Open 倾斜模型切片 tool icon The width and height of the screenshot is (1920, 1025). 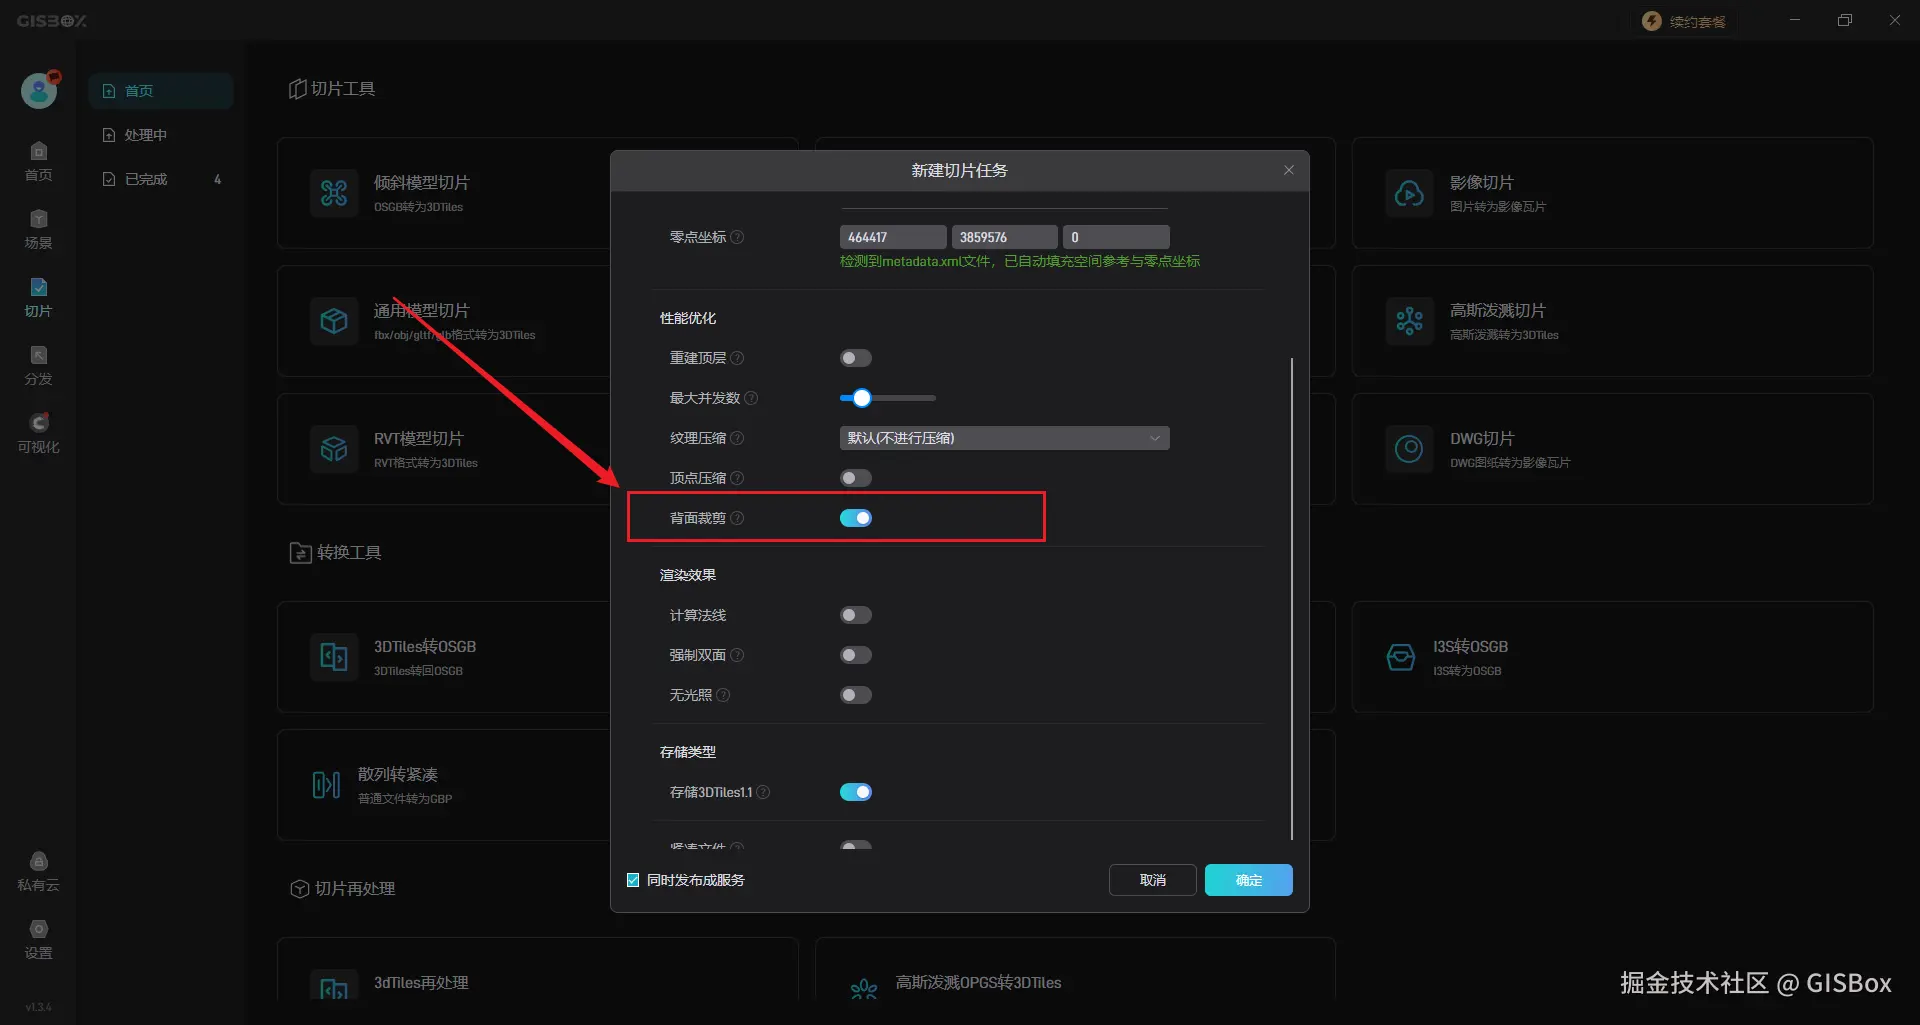[x=334, y=192]
